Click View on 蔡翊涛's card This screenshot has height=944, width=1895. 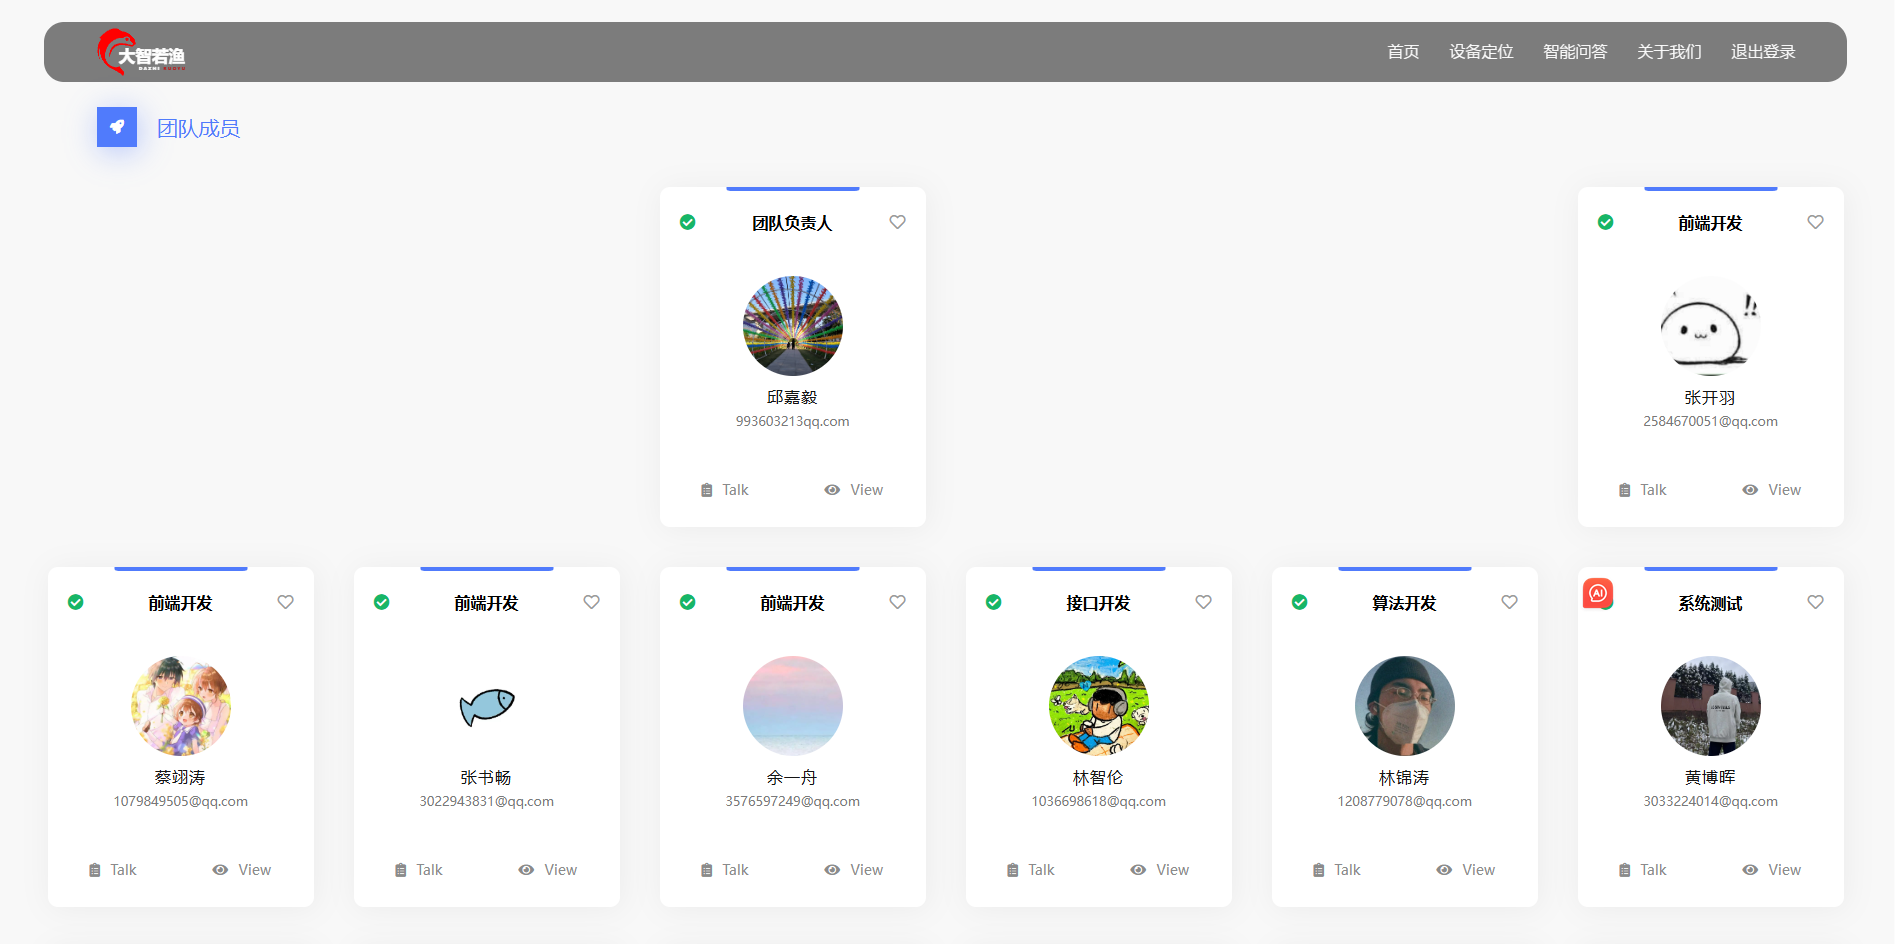point(242,870)
